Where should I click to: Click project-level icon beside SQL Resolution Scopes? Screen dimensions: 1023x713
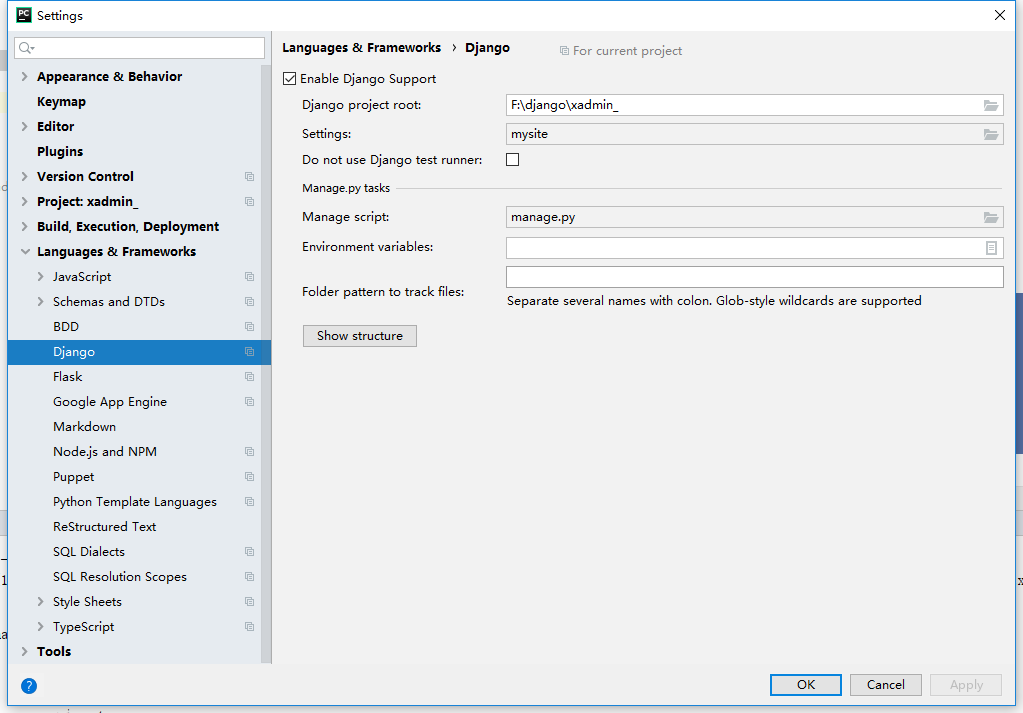(249, 577)
